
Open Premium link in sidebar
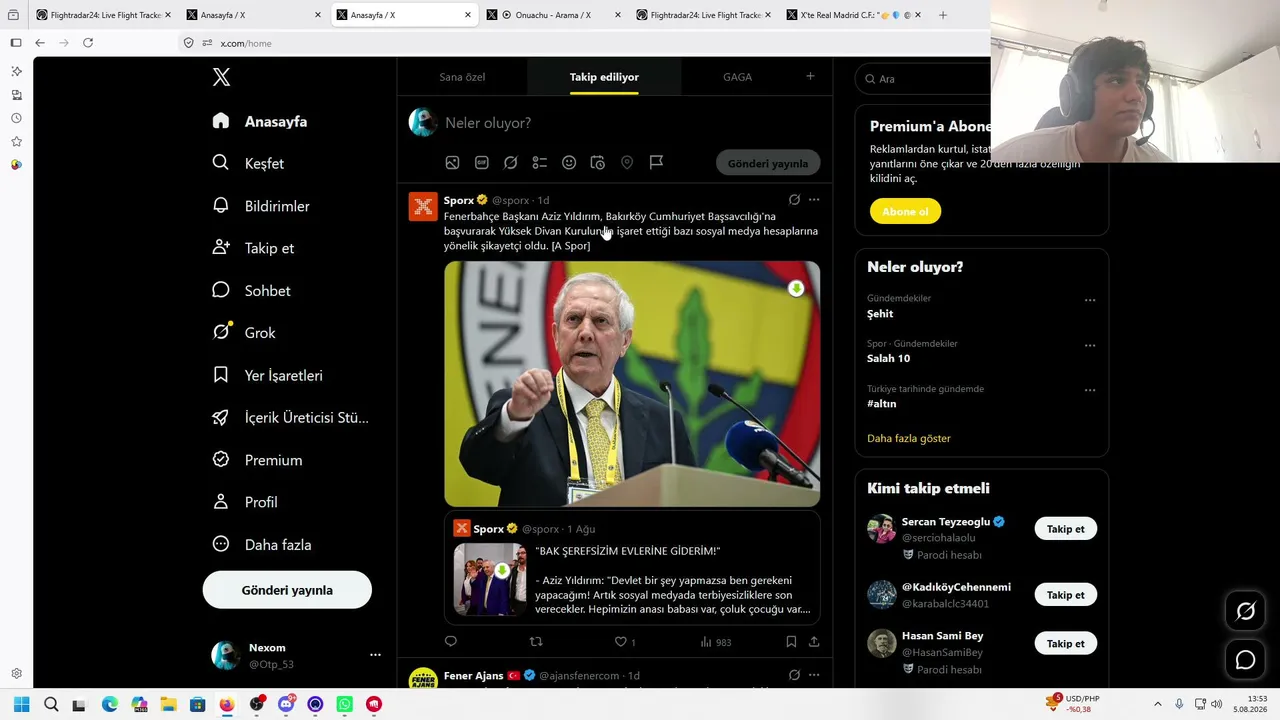pyautogui.click(x=258, y=460)
